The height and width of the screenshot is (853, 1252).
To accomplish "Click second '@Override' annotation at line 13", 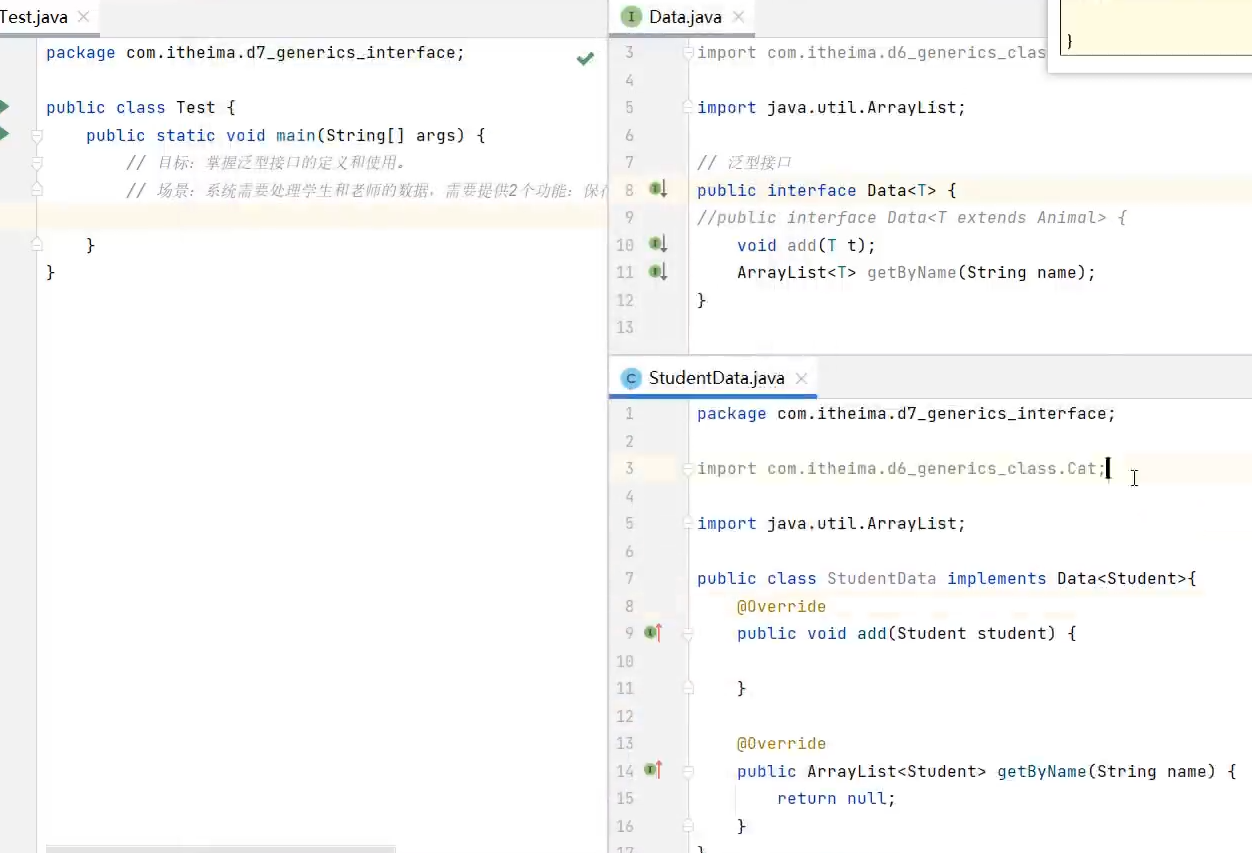I will 781,743.
